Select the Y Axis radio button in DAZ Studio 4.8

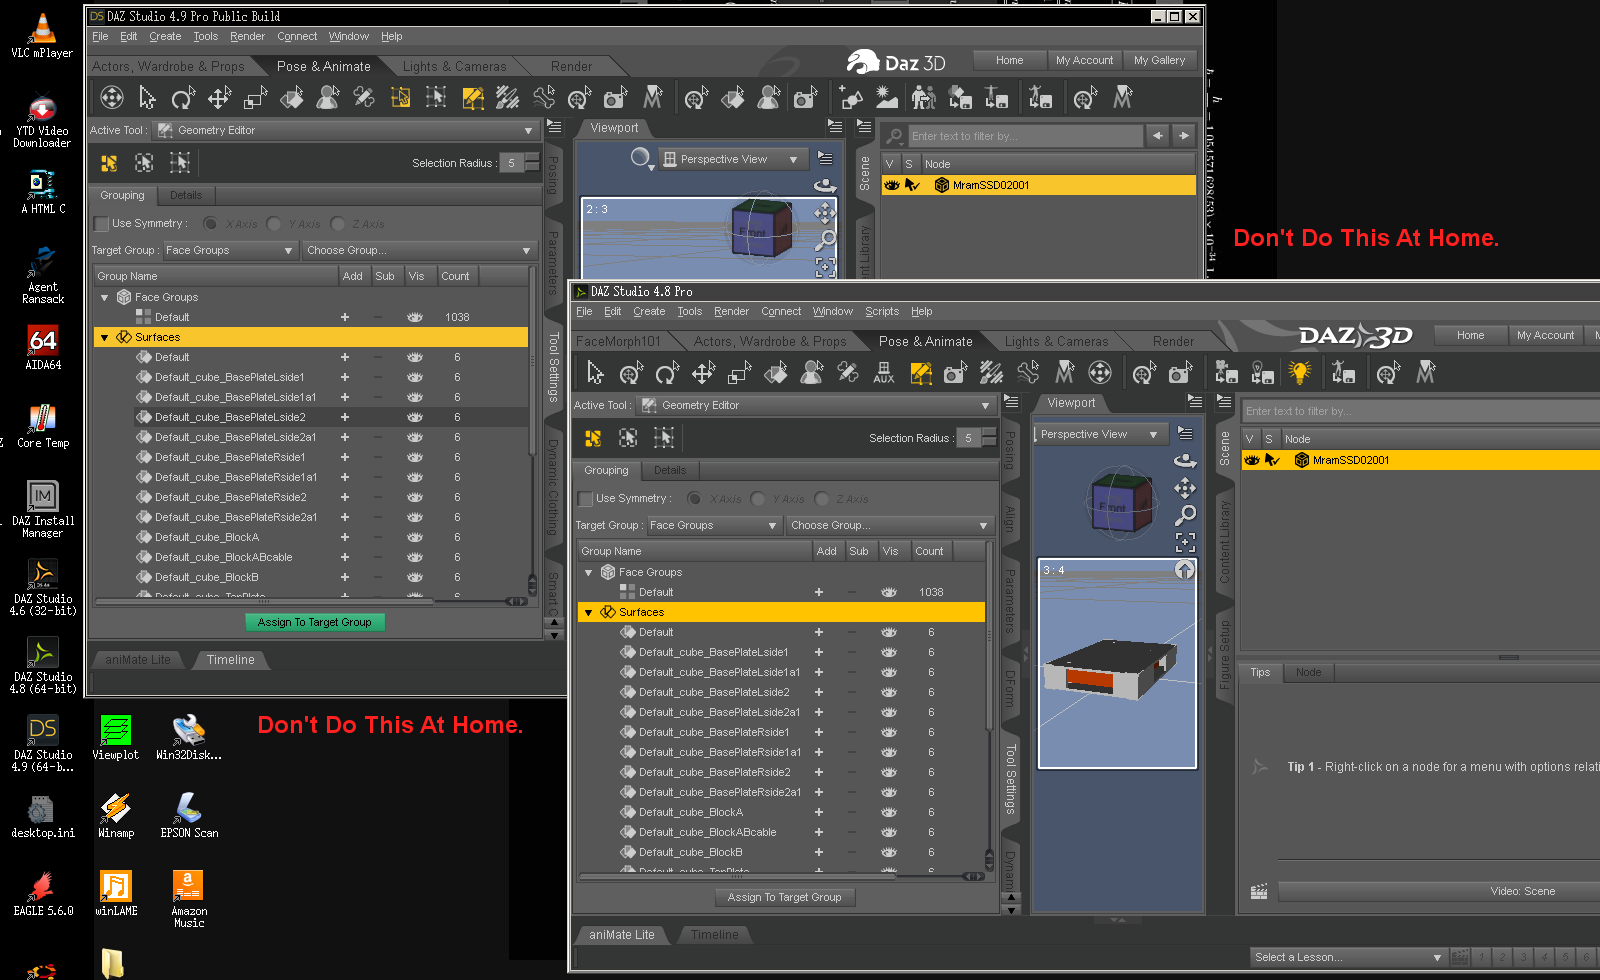pyautogui.click(x=758, y=499)
